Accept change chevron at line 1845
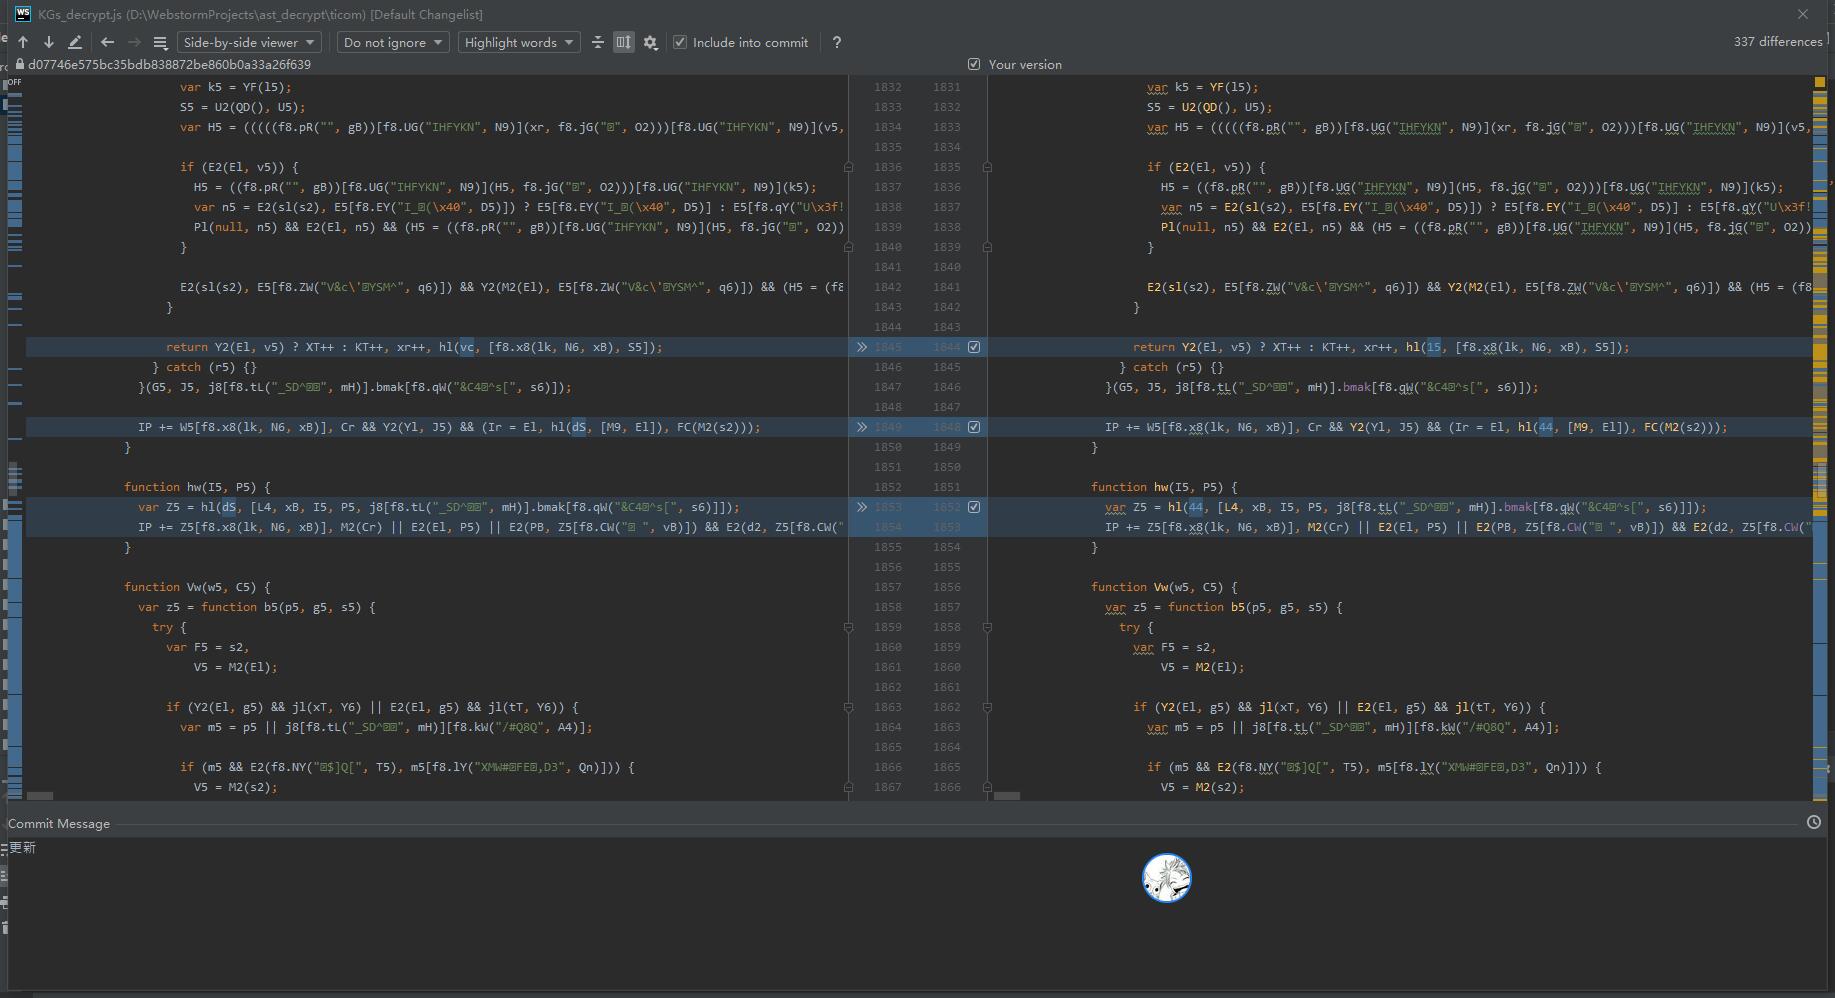The height and width of the screenshot is (998, 1835). click(861, 347)
